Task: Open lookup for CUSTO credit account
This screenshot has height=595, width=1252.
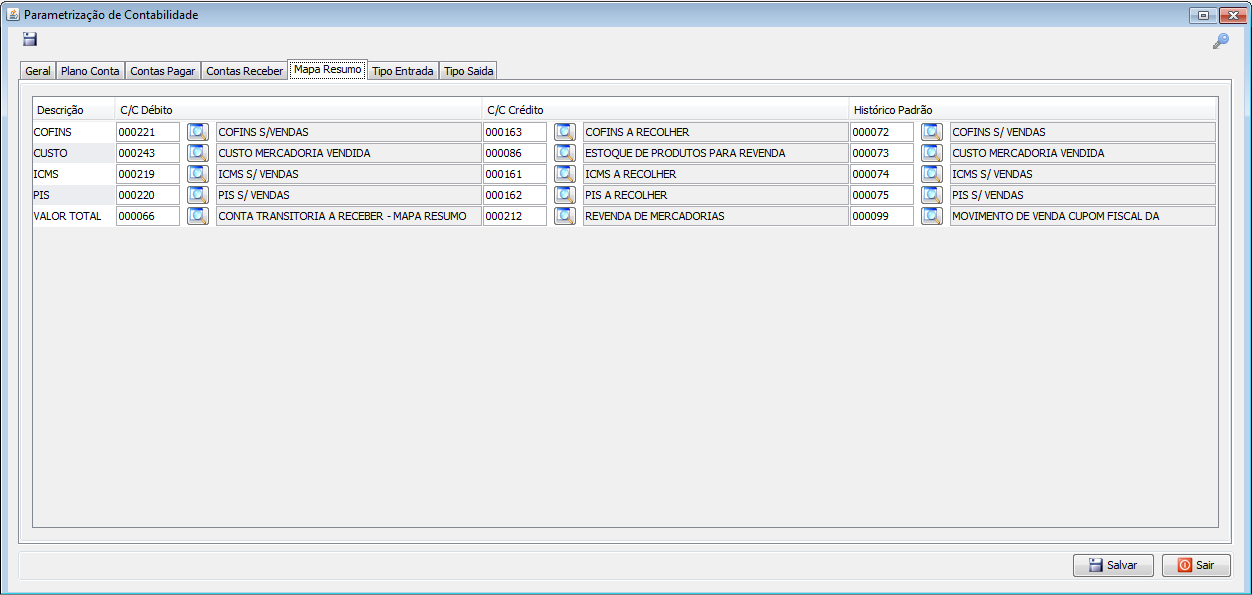Action: click(565, 153)
